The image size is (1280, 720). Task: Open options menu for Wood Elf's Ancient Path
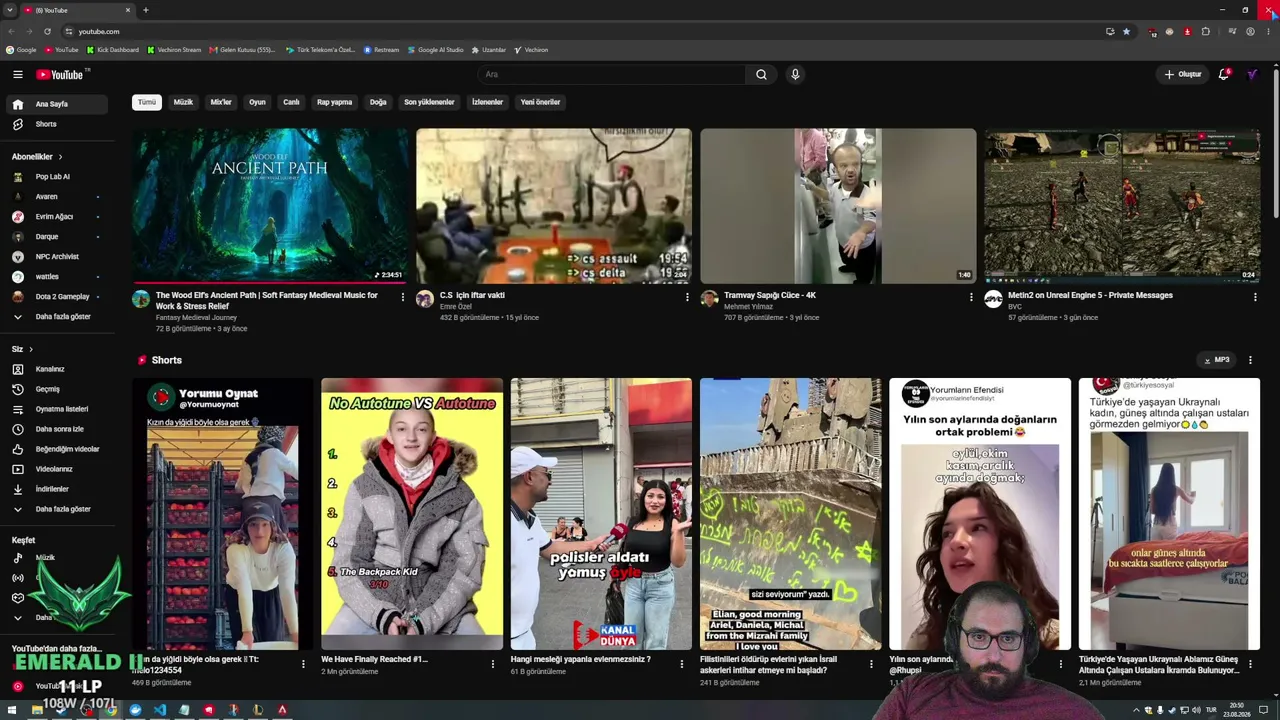coord(403,297)
